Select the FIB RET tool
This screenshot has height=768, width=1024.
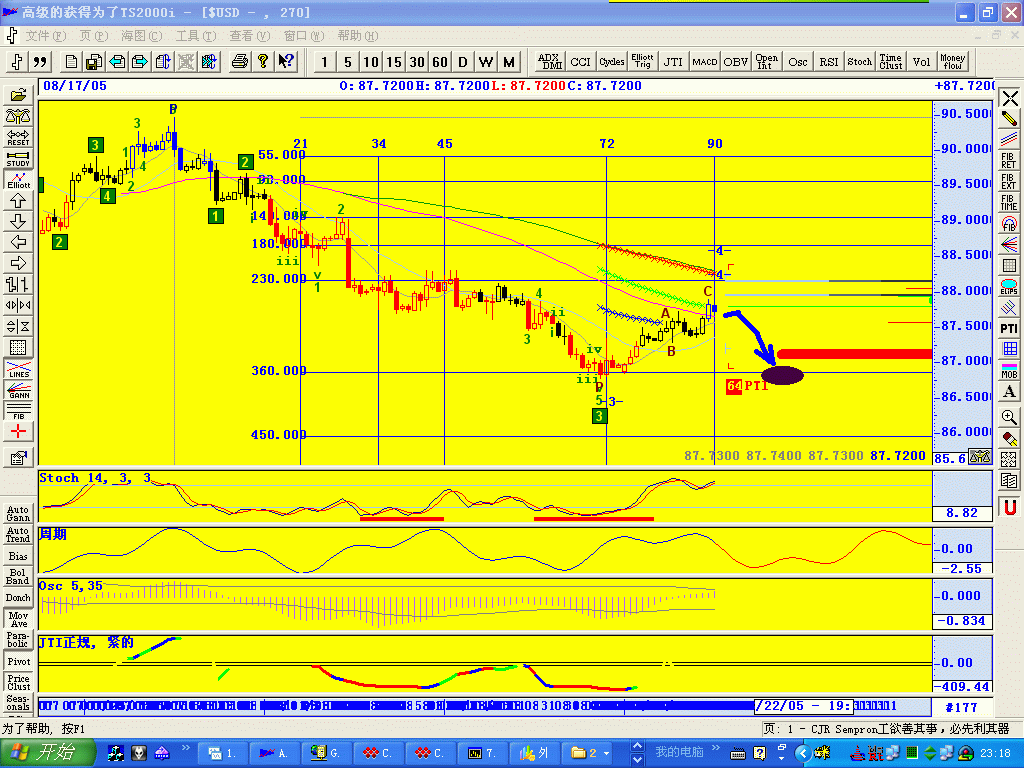[x=1010, y=158]
